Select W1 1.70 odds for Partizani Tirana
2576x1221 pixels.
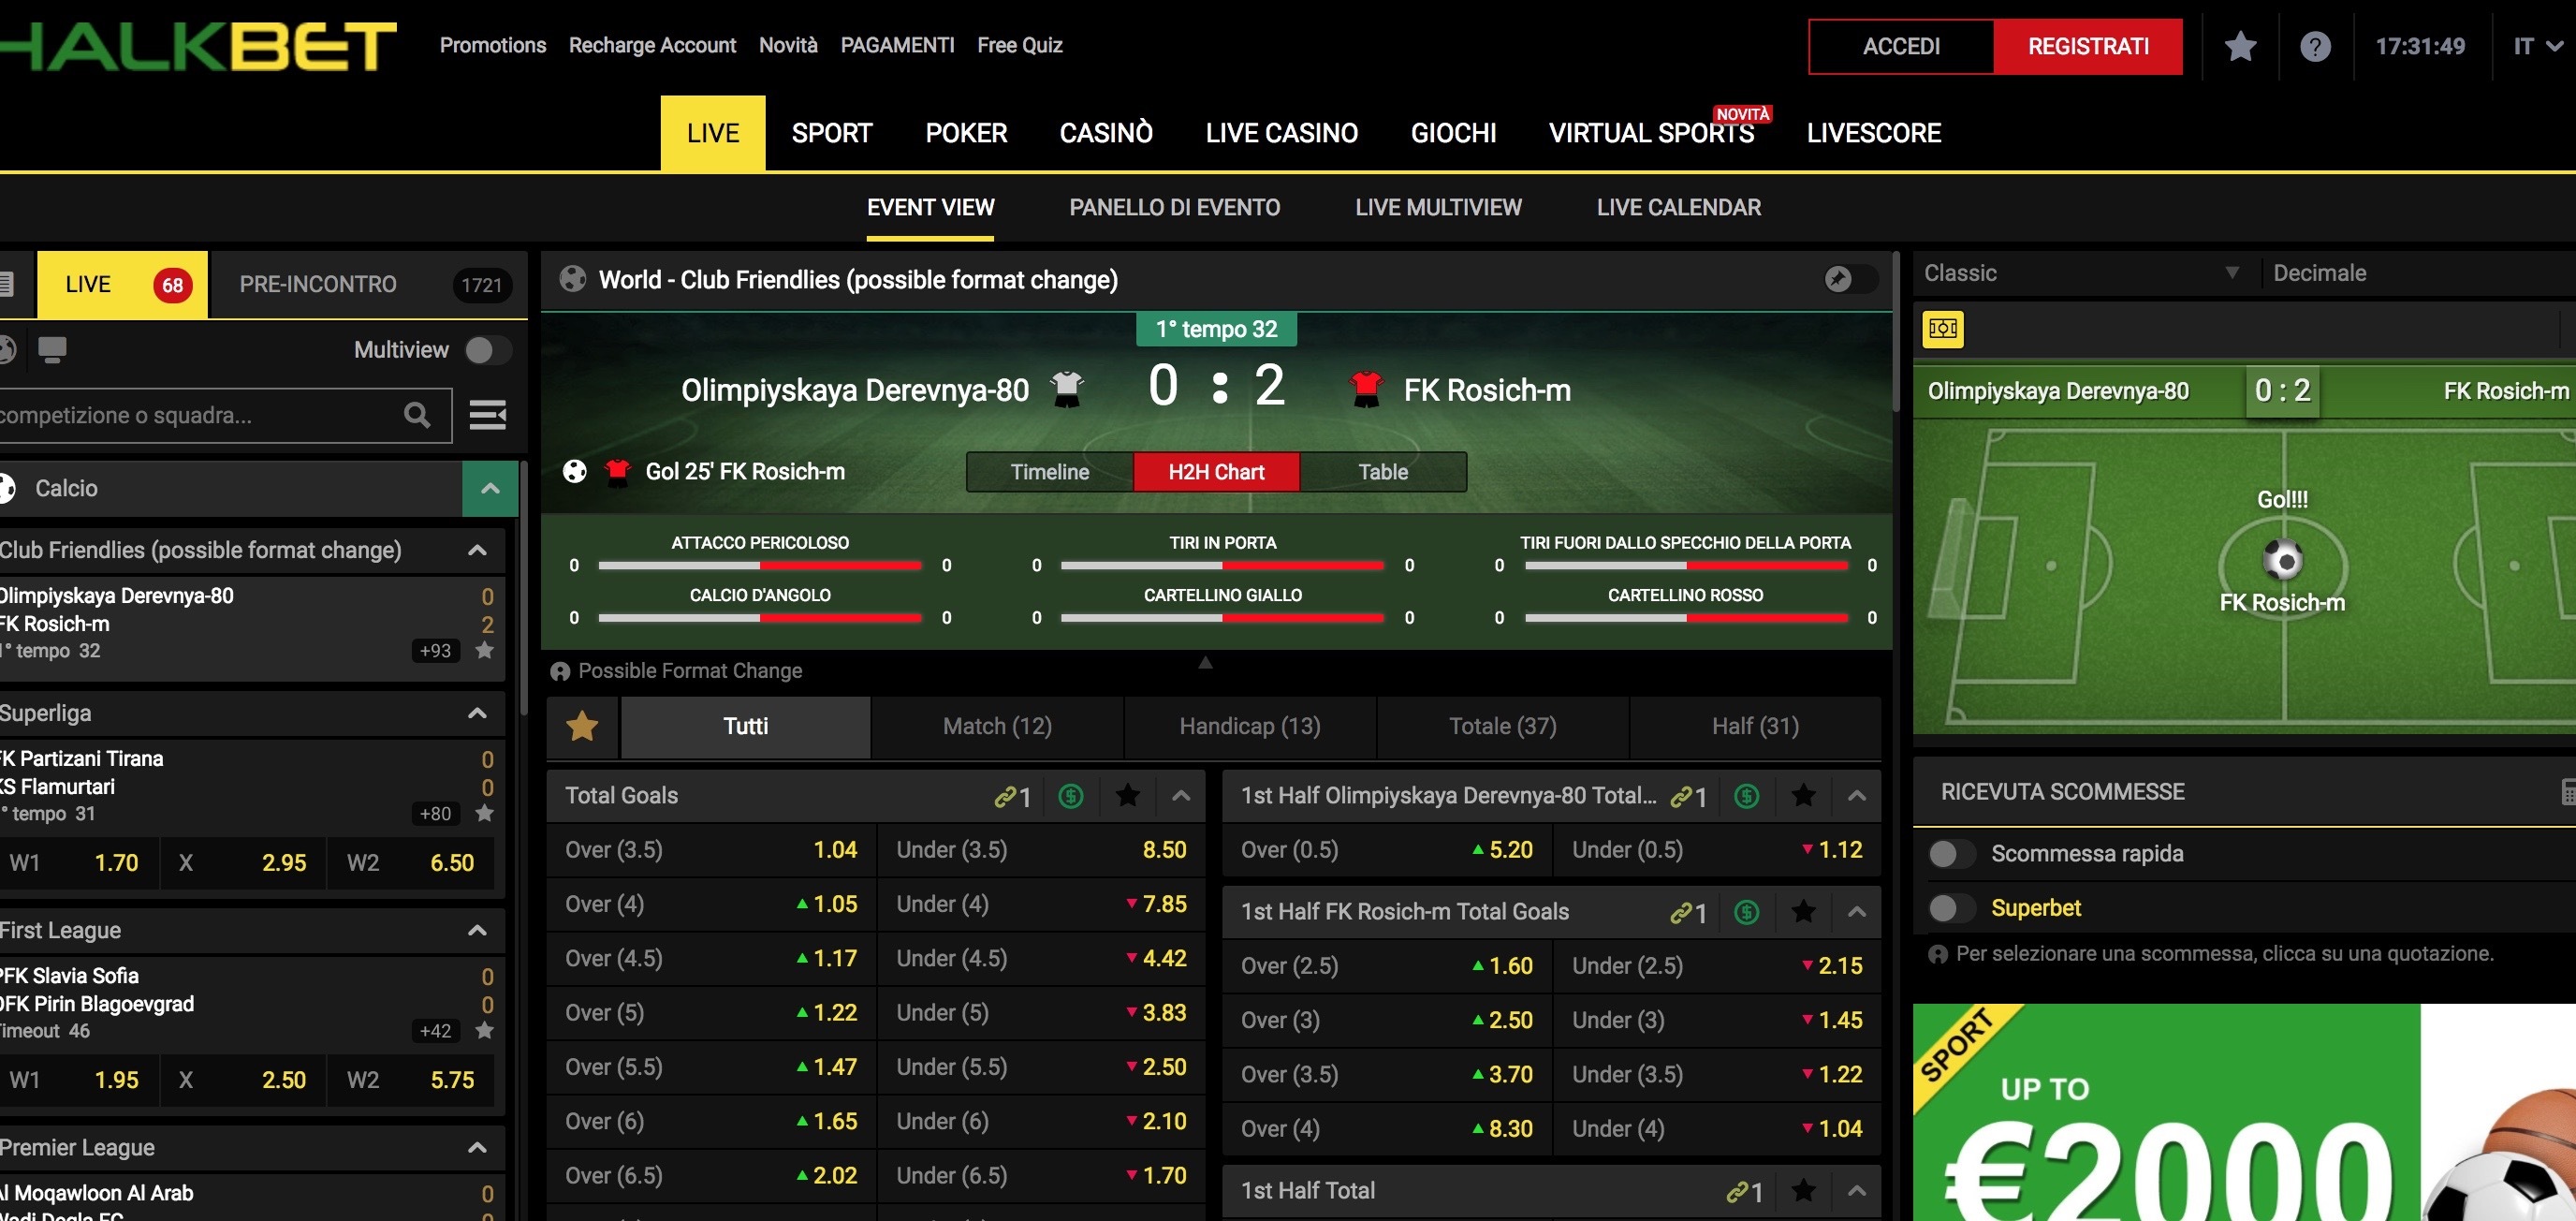pyautogui.click(x=78, y=863)
